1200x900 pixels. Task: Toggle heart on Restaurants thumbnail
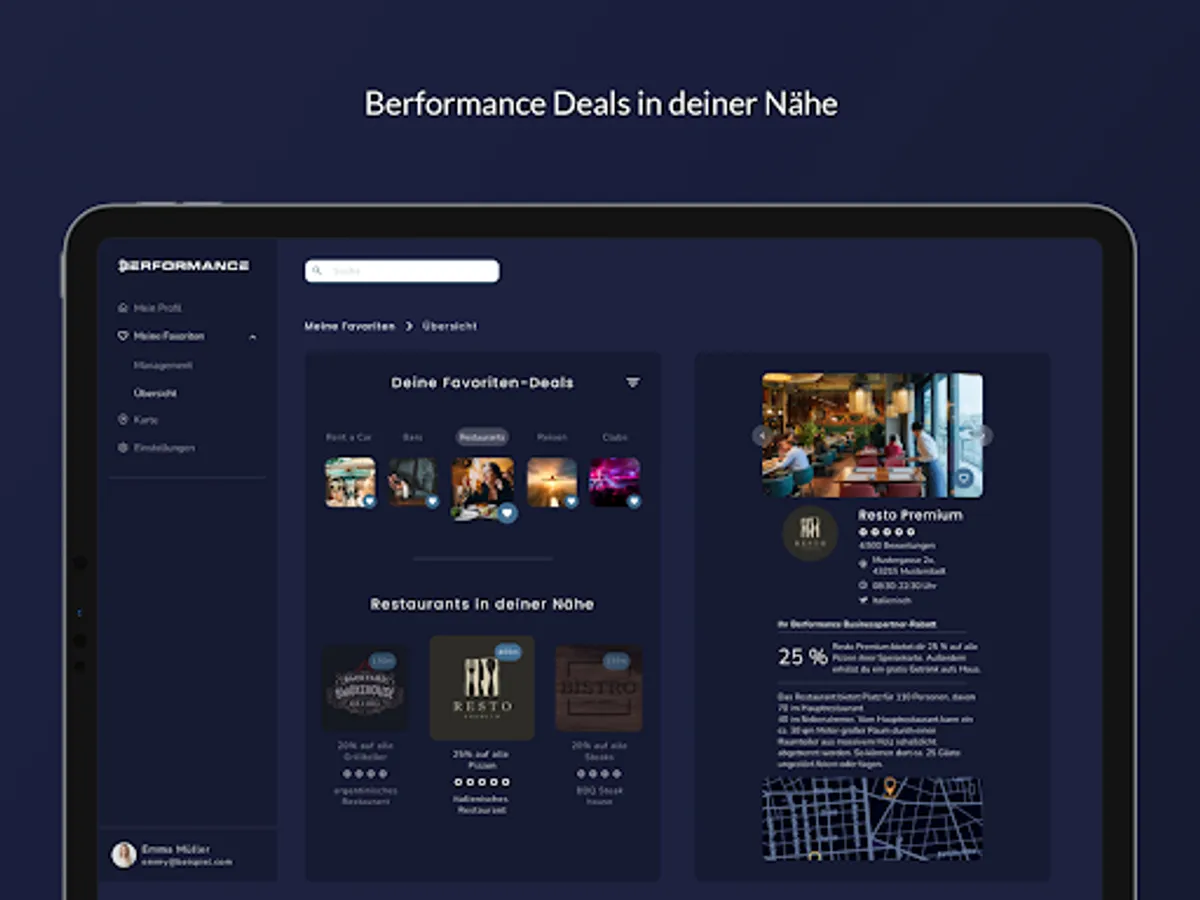507,513
